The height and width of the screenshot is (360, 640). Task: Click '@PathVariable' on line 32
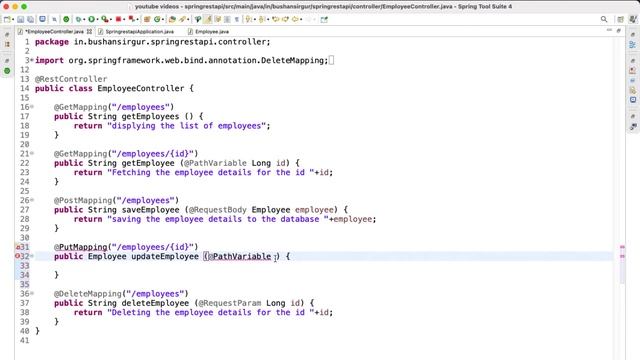[240, 256]
